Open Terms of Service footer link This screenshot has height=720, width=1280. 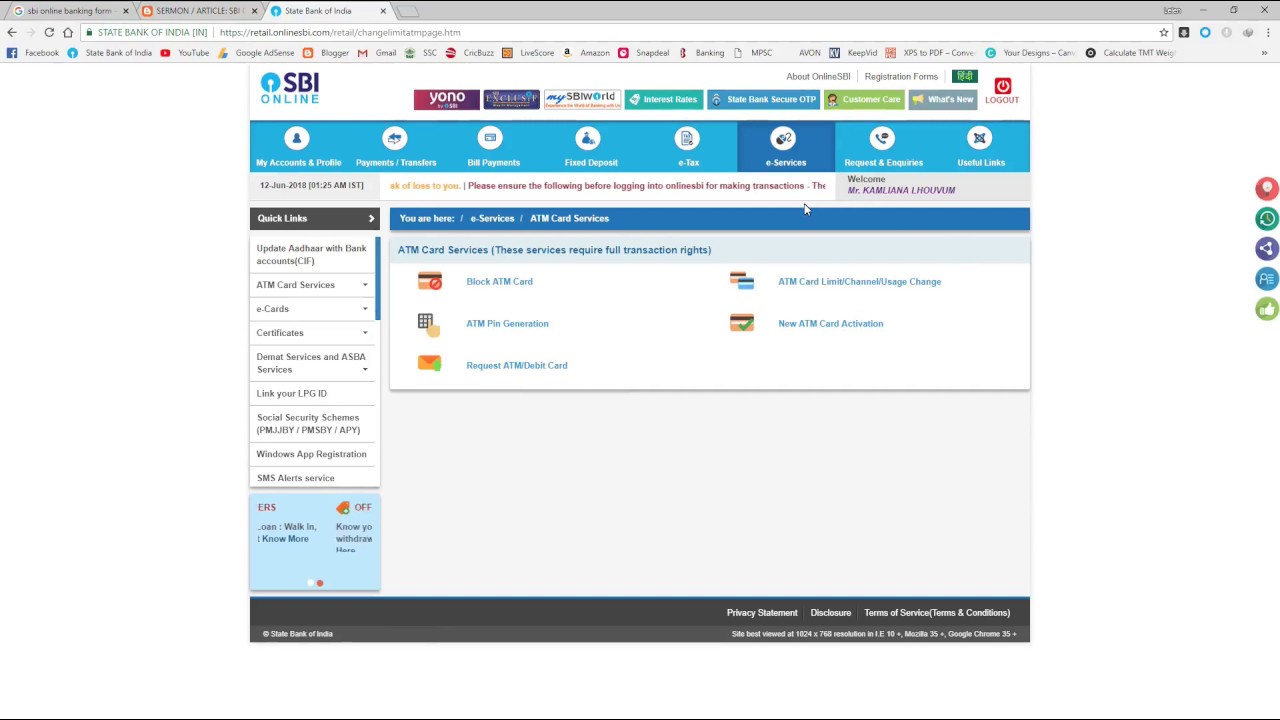tap(937, 613)
